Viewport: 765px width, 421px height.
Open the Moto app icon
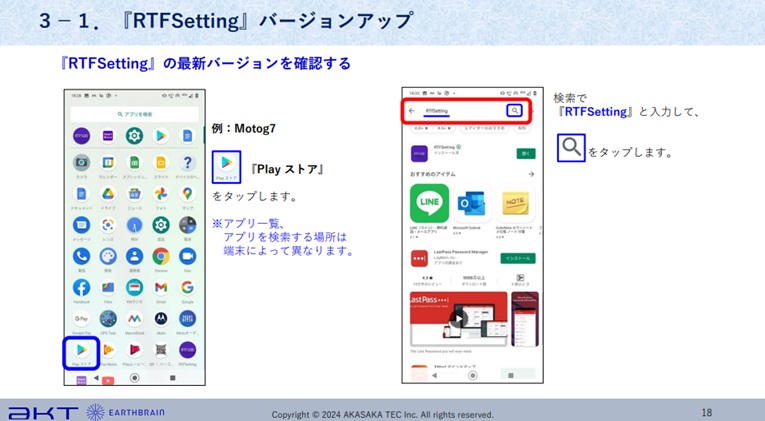161,319
